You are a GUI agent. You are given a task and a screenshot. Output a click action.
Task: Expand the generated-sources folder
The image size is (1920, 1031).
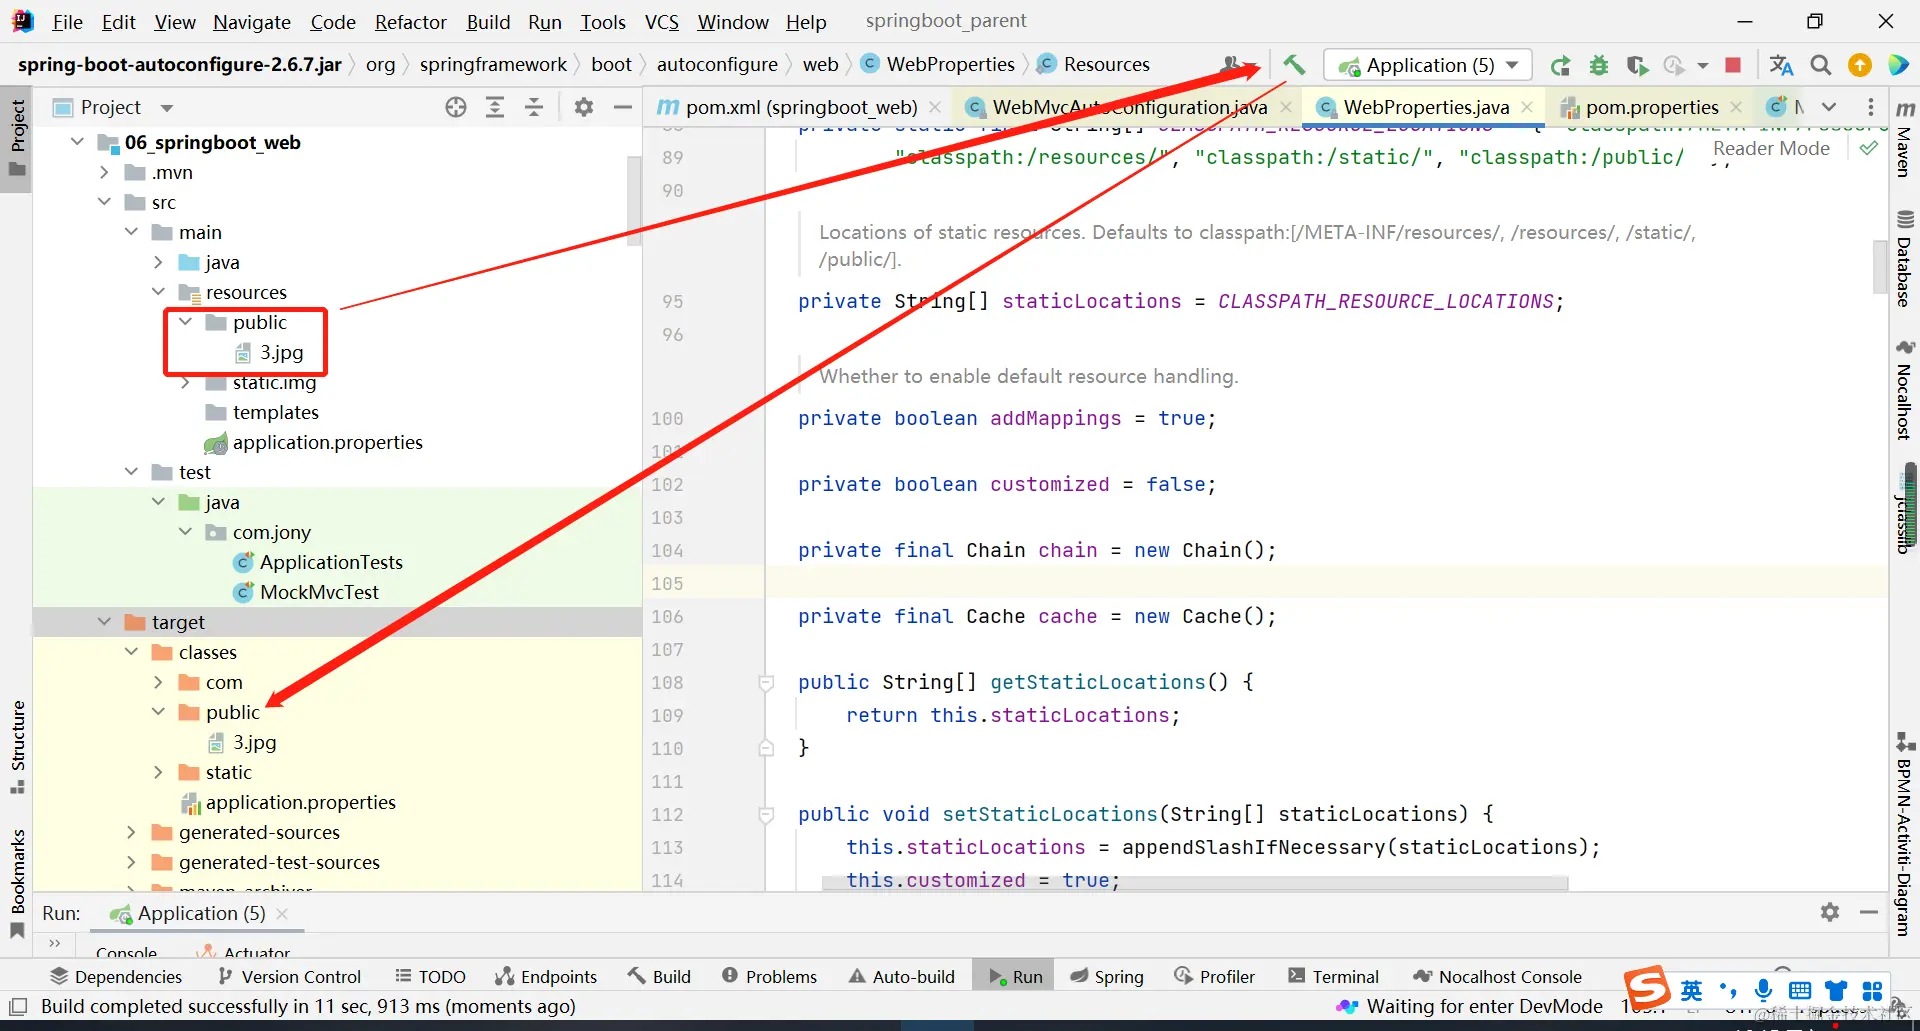[131, 832]
